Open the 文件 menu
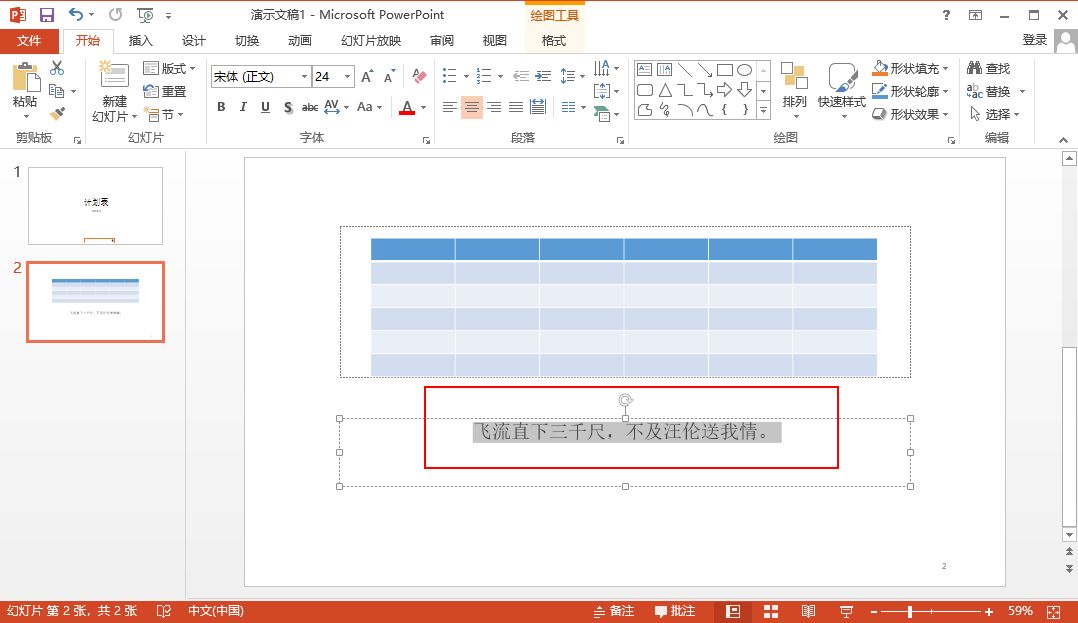This screenshot has height=623, width=1078. (29, 41)
